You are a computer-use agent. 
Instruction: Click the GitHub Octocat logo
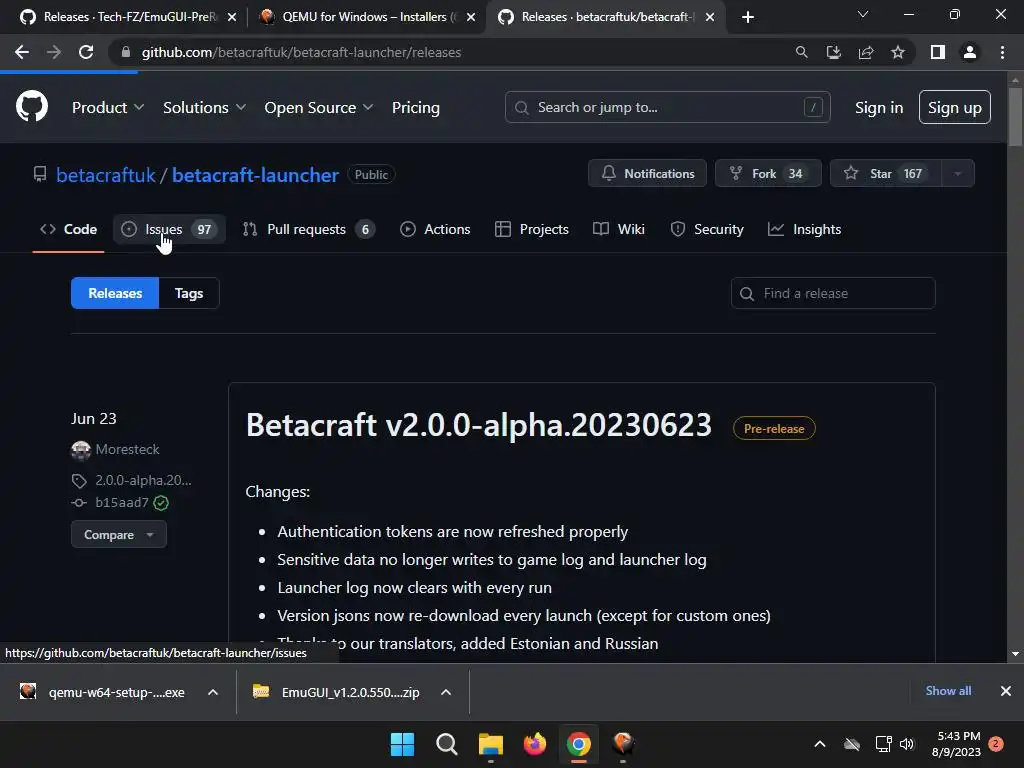pos(32,106)
